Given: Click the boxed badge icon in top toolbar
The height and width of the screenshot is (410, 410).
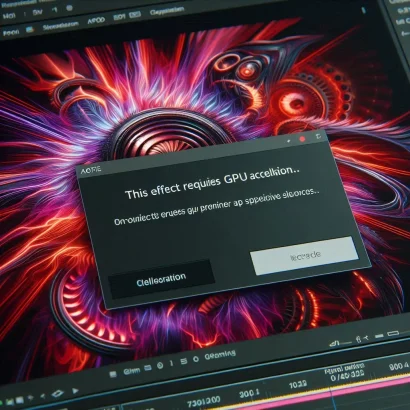Looking at the screenshot, I should pos(135,15).
